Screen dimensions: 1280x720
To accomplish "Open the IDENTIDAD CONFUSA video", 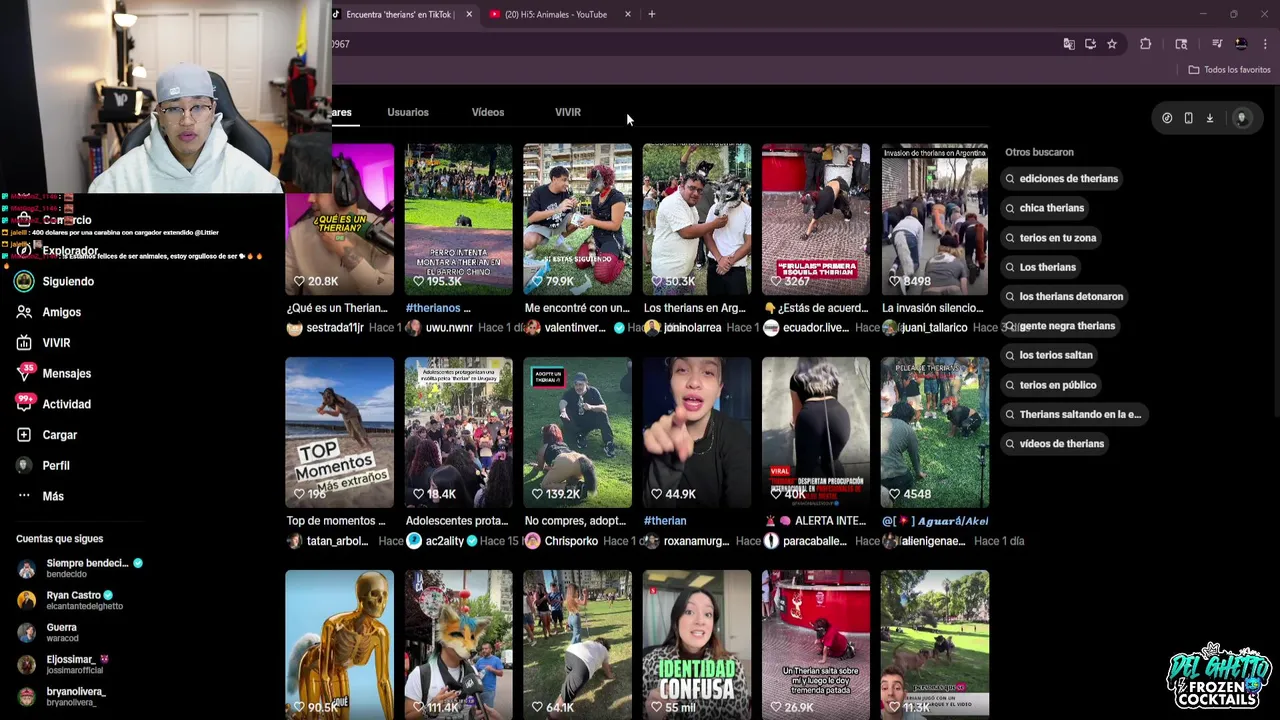I will point(697,645).
